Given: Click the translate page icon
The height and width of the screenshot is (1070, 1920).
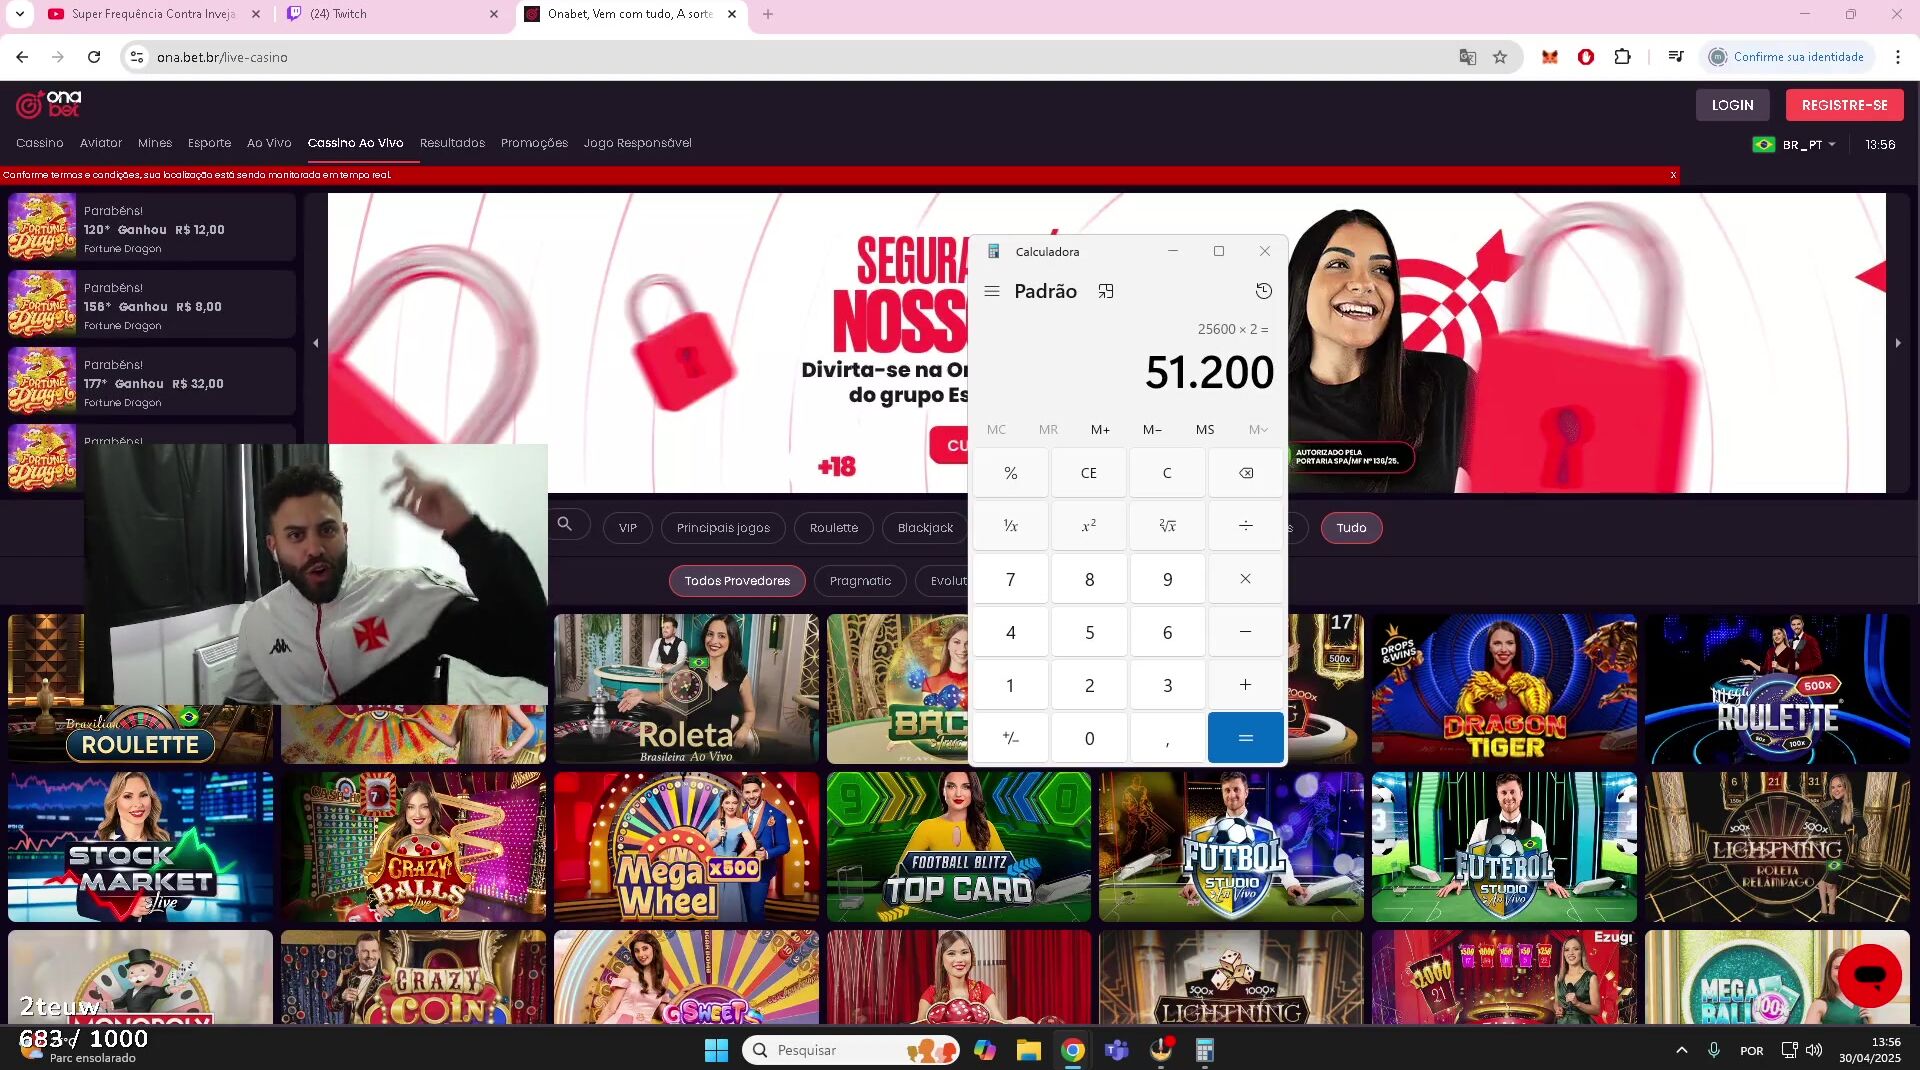Looking at the screenshot, I should click(x=1467, y=57).
